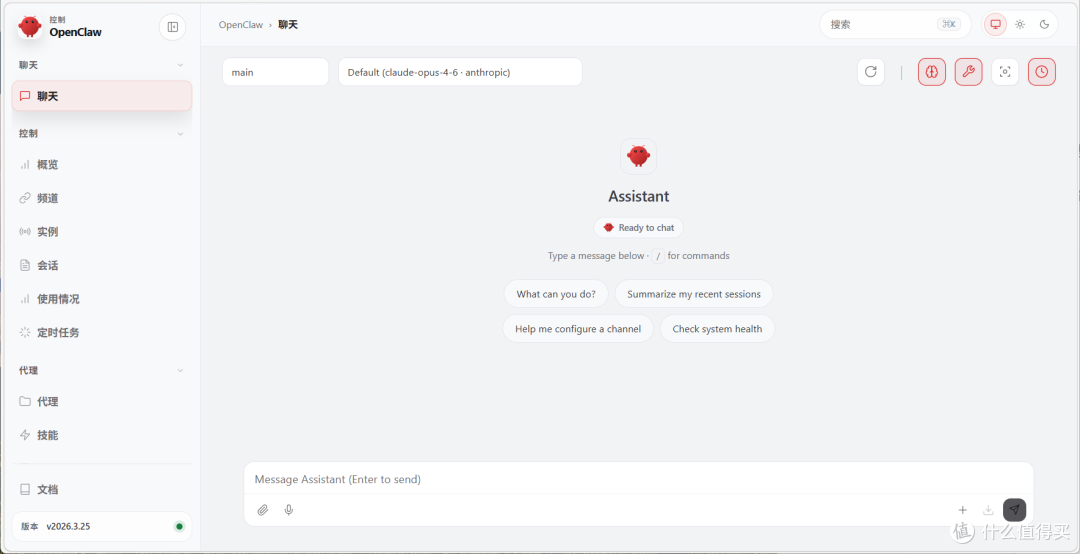Switch to the light sun theme

pos(1020,24)
